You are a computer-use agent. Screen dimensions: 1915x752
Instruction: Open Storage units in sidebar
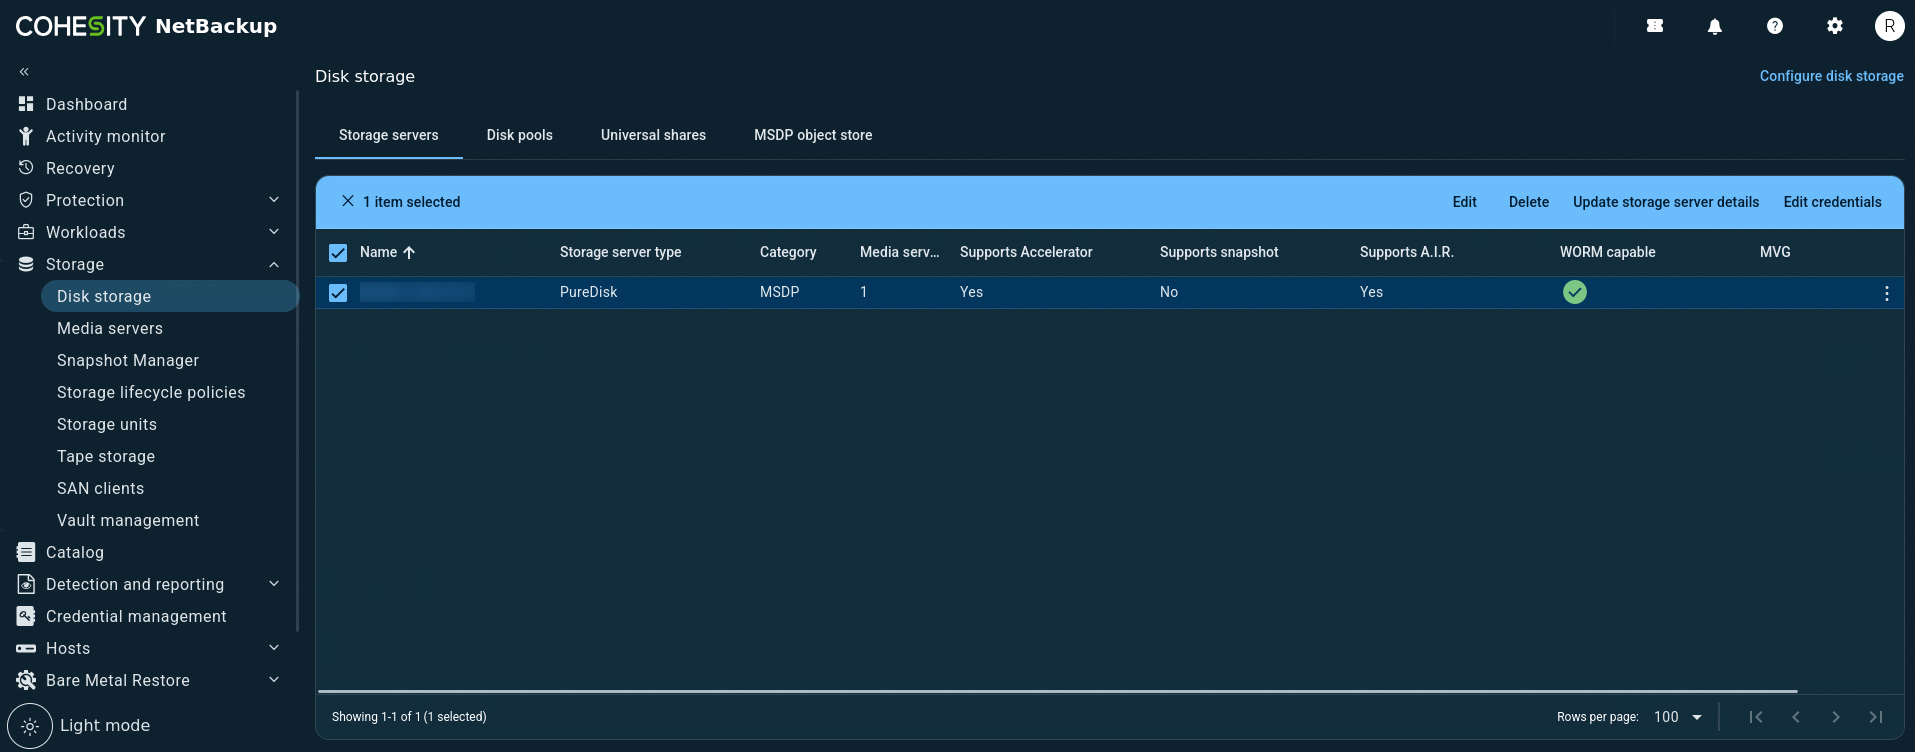[x=107, y=424]
